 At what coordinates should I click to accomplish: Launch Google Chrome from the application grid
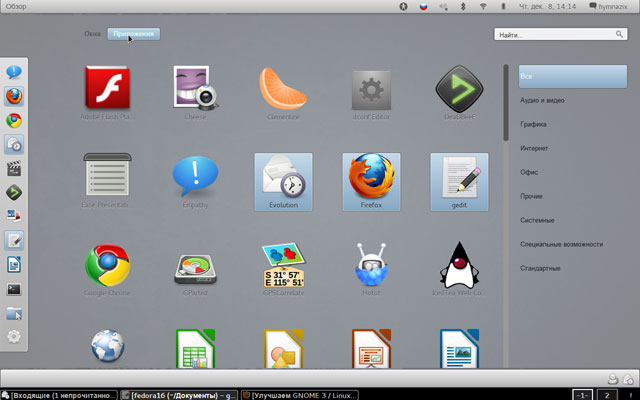[x=107, y=269]
